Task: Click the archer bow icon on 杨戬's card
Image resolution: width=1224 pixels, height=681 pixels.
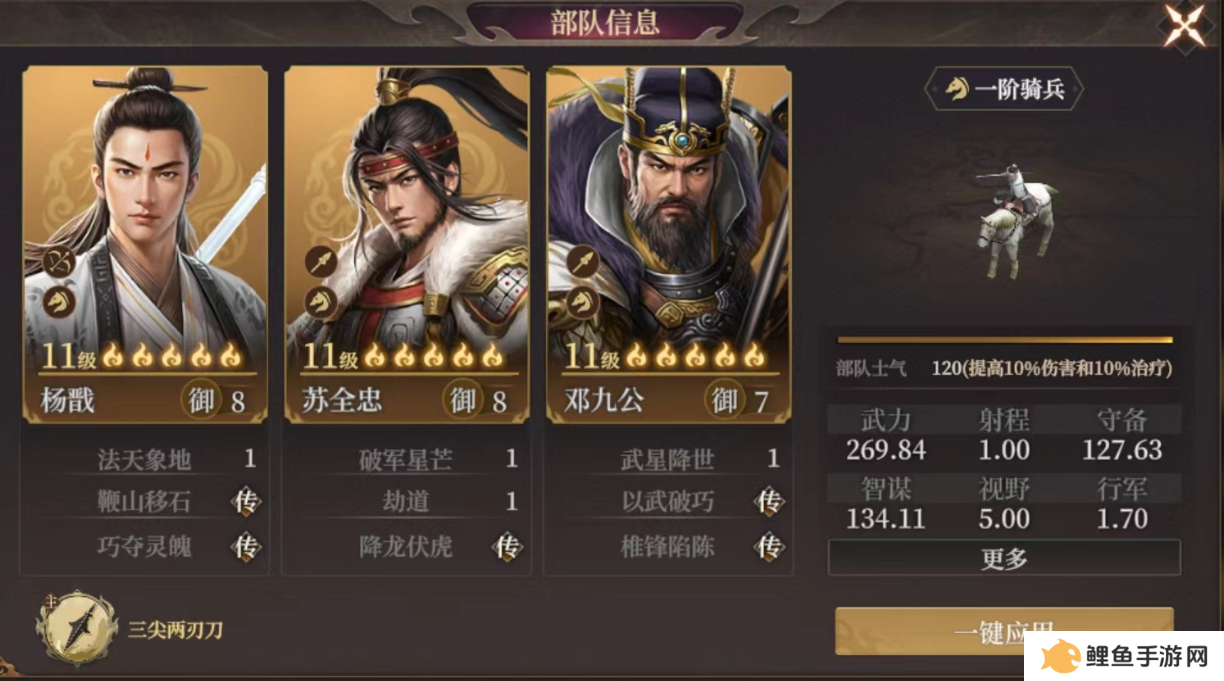Action: [x=60, y=264]
